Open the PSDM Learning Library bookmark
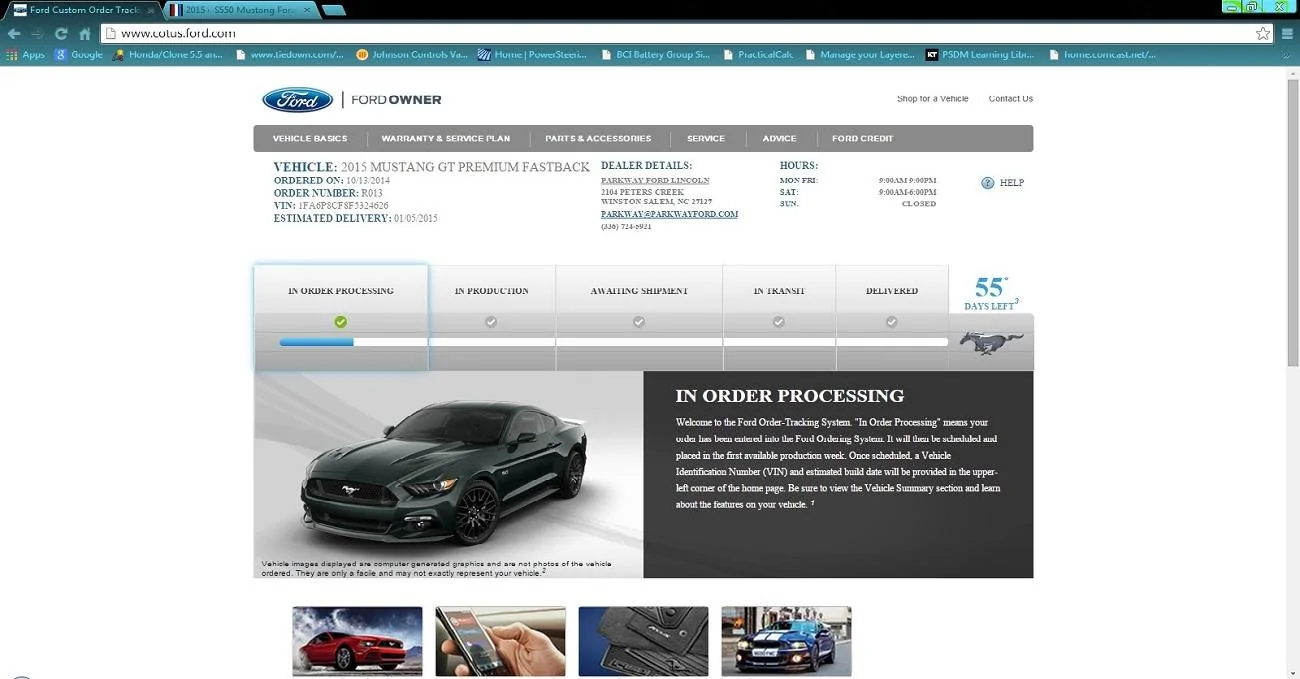 click(x=981, y=55)
